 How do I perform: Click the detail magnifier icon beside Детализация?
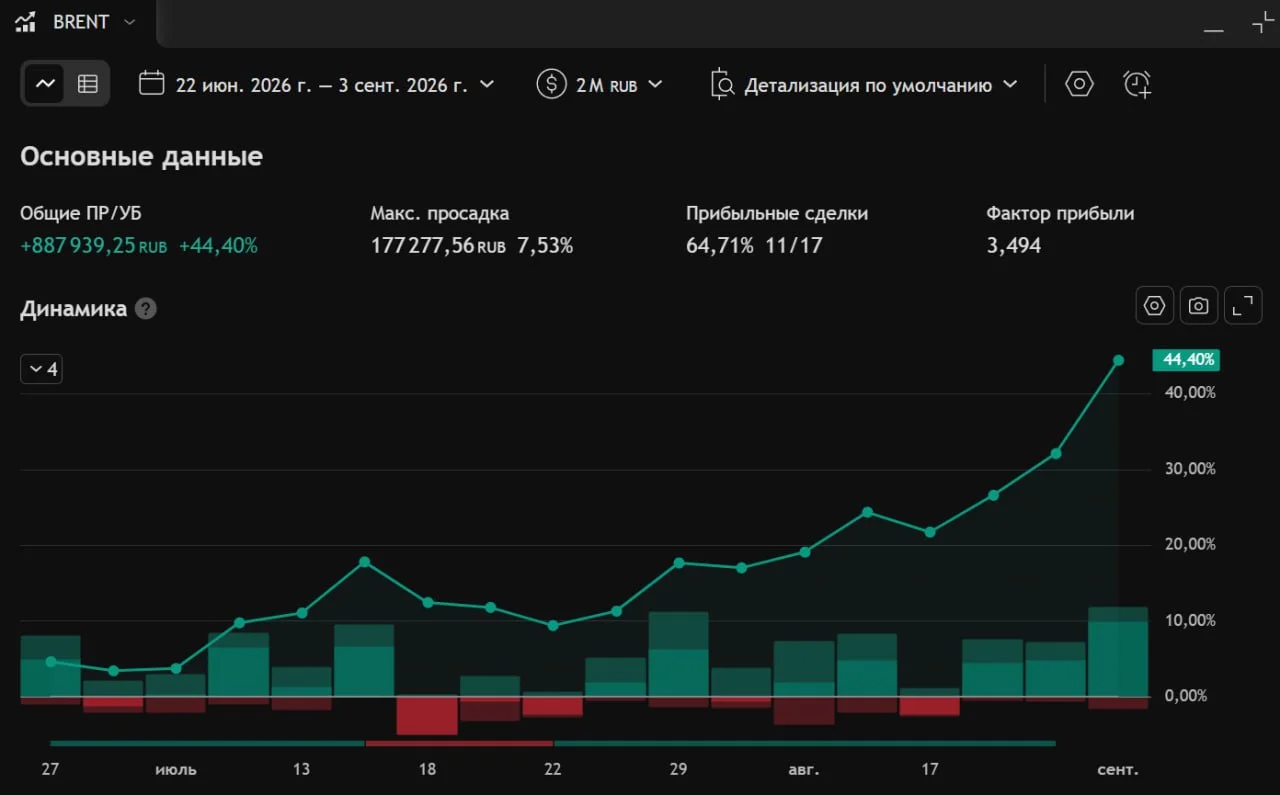(x=722, y=85)
